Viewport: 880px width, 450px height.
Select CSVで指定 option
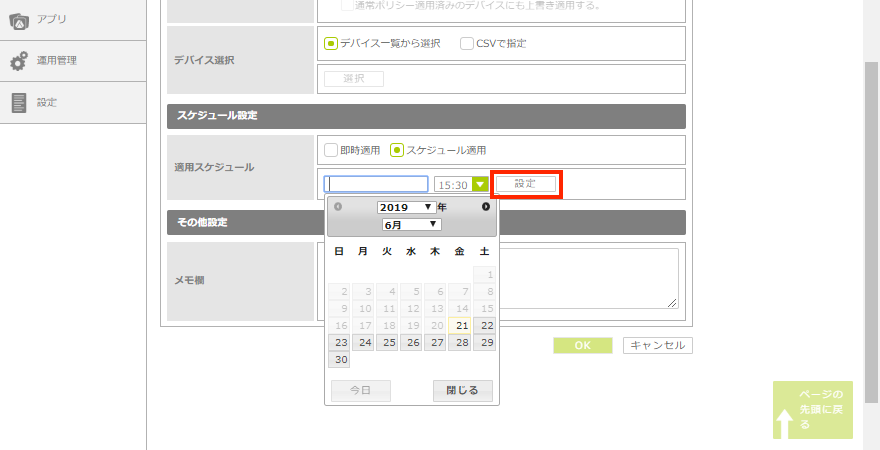[x=467, y=43]
